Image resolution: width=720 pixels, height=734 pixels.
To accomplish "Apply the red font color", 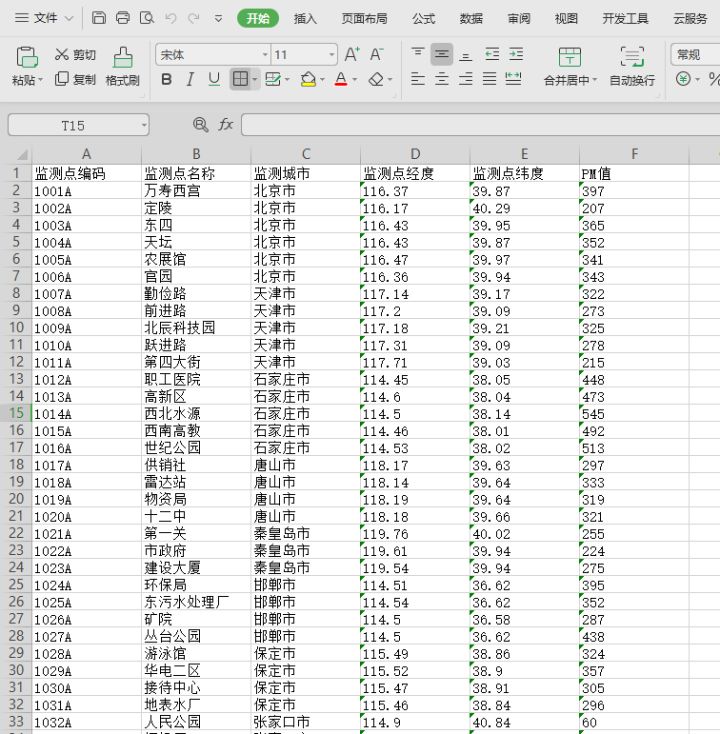I will (341, 79).
